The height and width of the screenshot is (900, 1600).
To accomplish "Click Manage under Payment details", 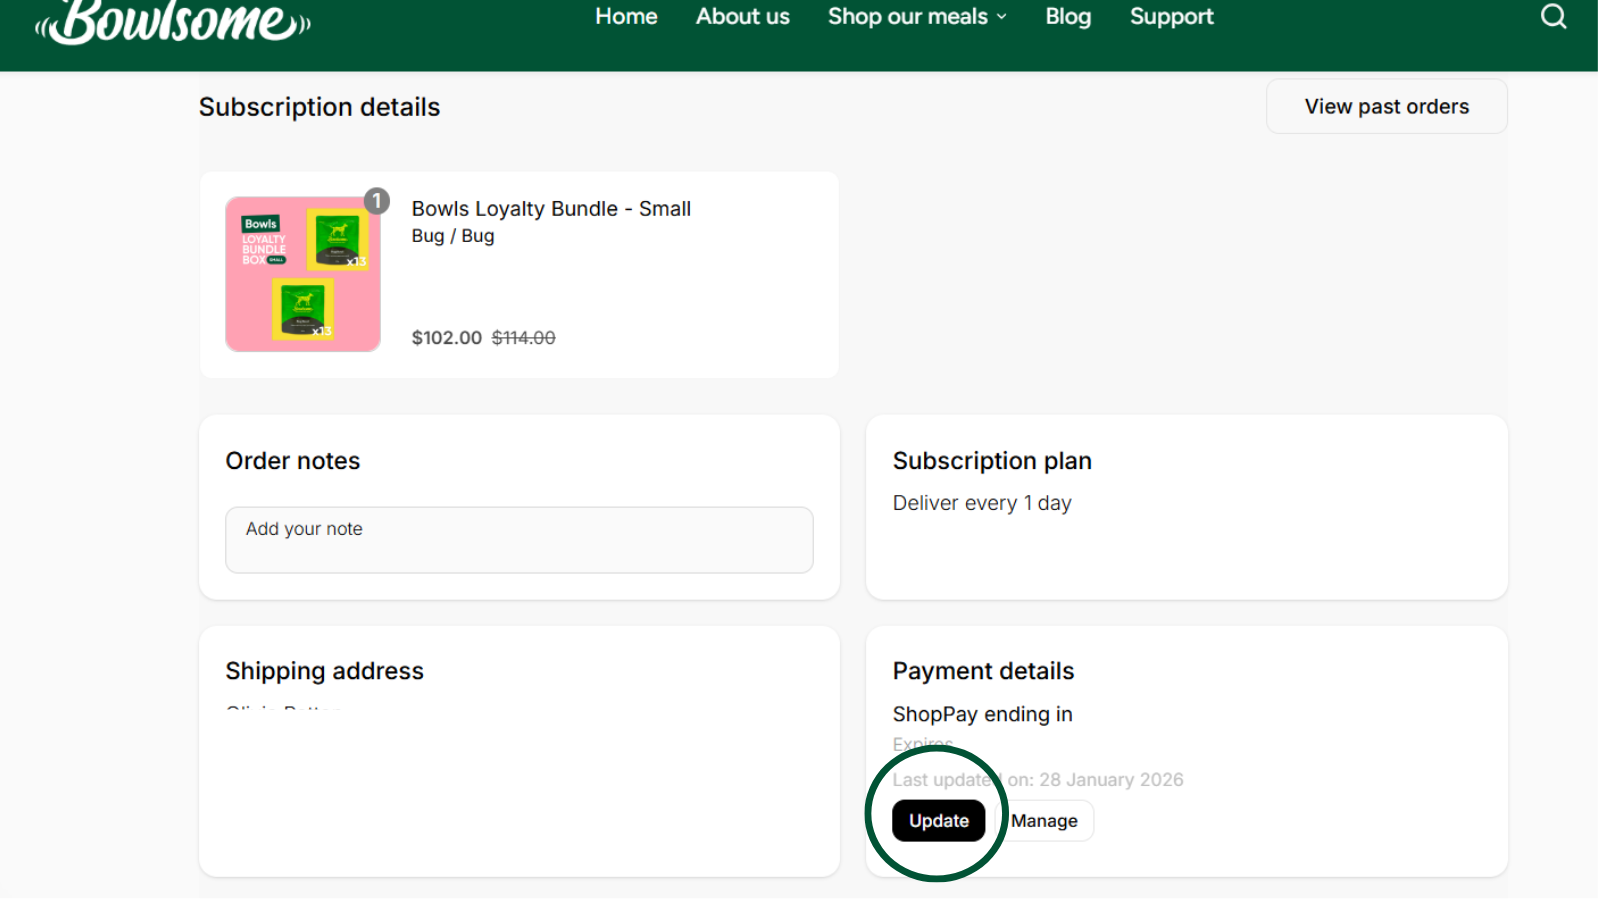I will [x=1045, y=821].
